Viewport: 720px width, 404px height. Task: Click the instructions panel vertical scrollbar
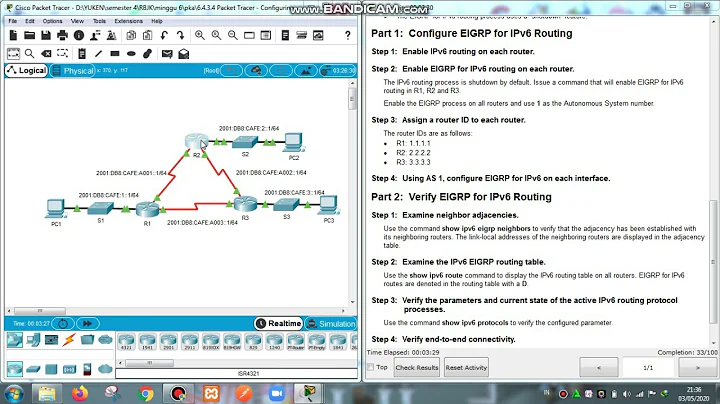(x=713, y=262)
